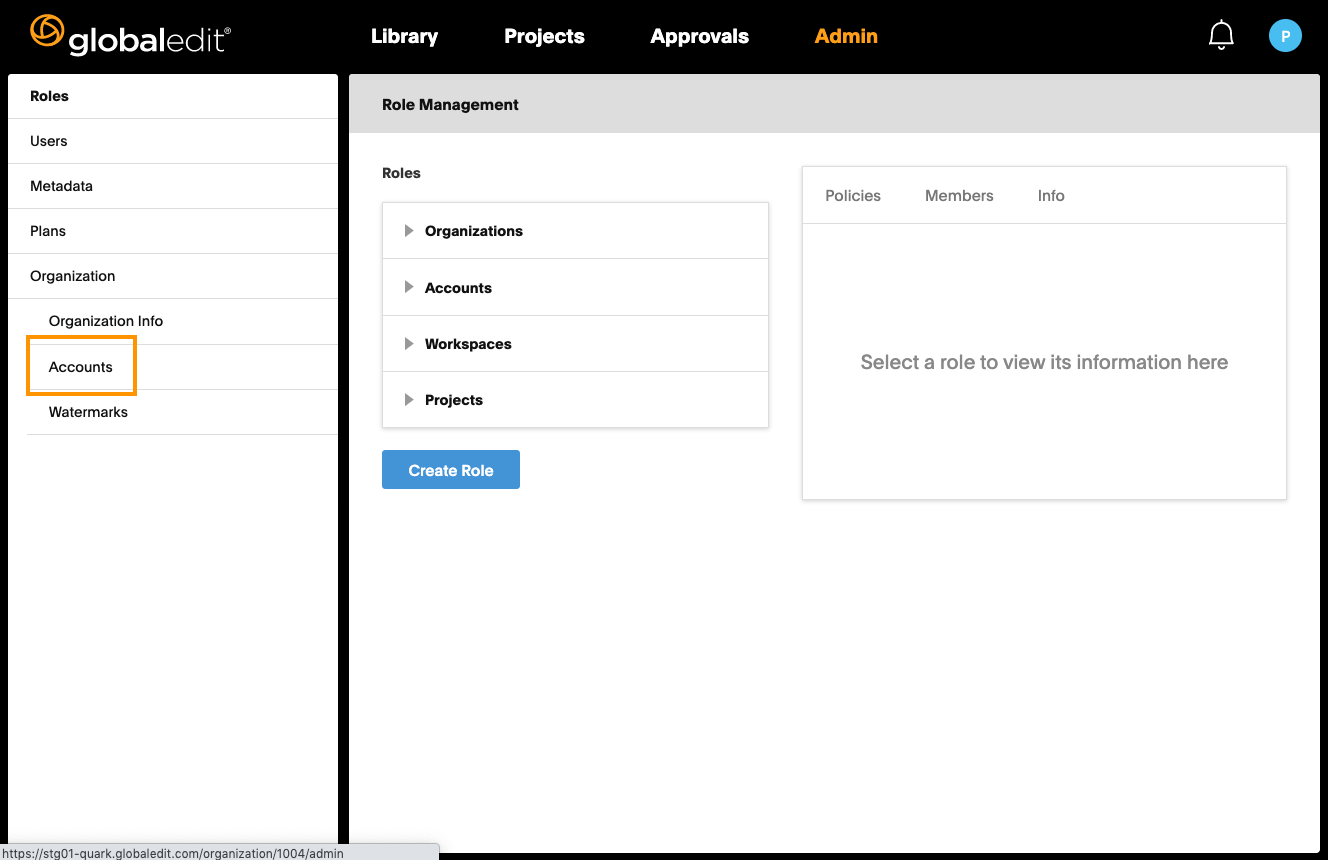Image resolution: width=1328 pixels, height=860 pixels.
Task: Open Metadata in the sidebar
Action: (x=173, y=186)
